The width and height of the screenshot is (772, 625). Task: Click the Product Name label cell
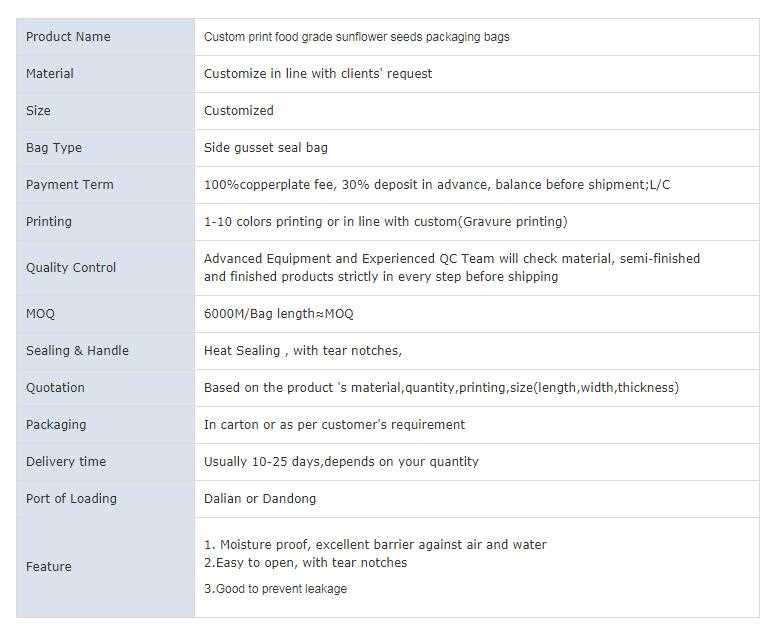click(68, 37)
